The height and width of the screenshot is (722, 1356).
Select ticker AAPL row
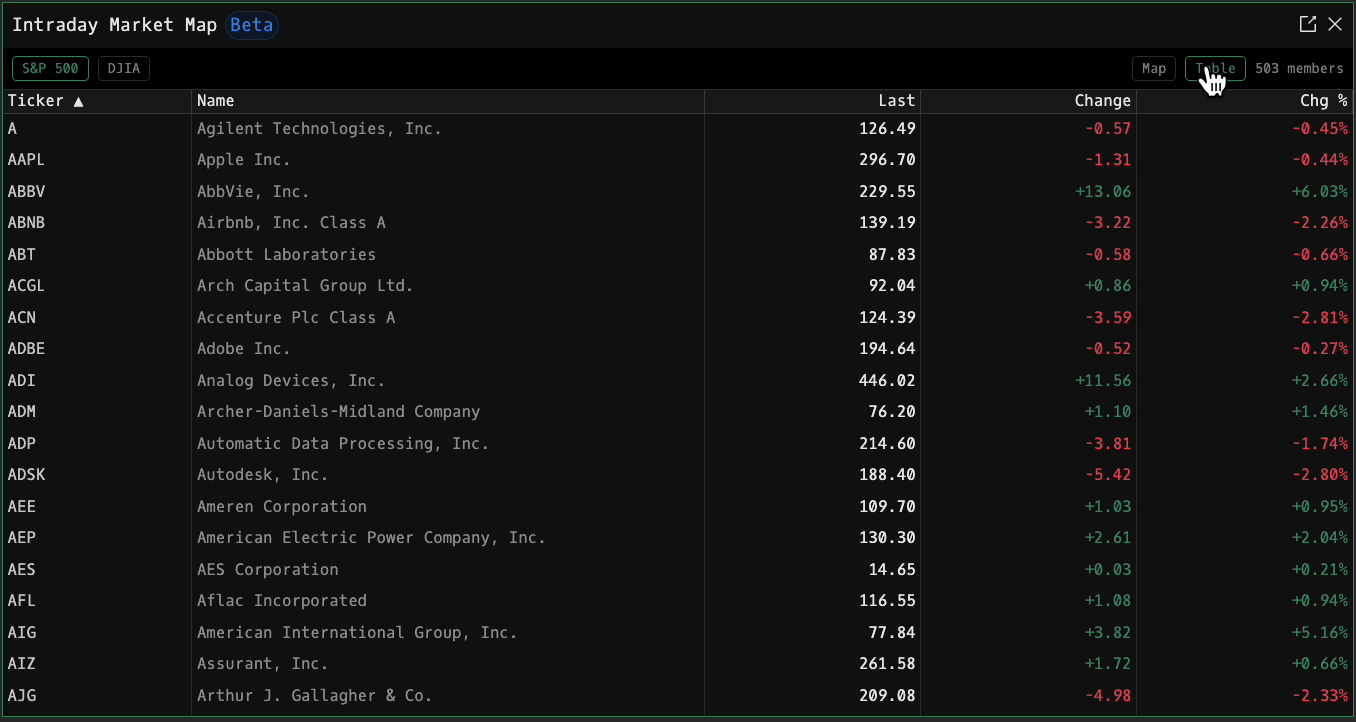[x=677, y=160]
